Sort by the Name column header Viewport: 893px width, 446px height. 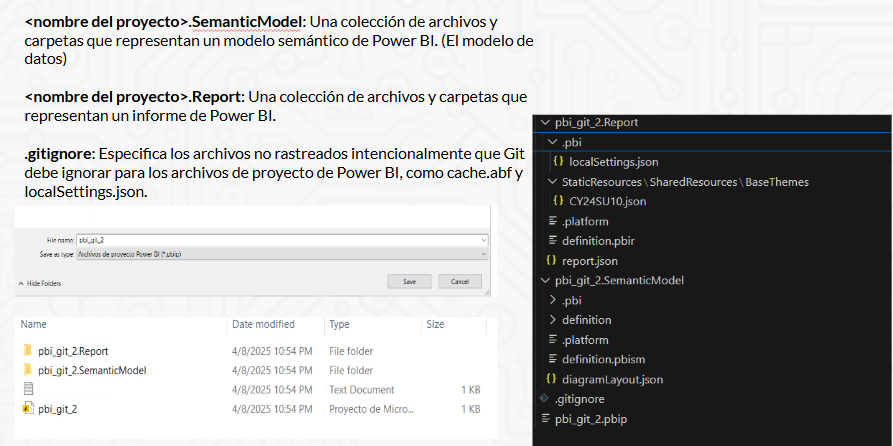click(x=34, y=325)
